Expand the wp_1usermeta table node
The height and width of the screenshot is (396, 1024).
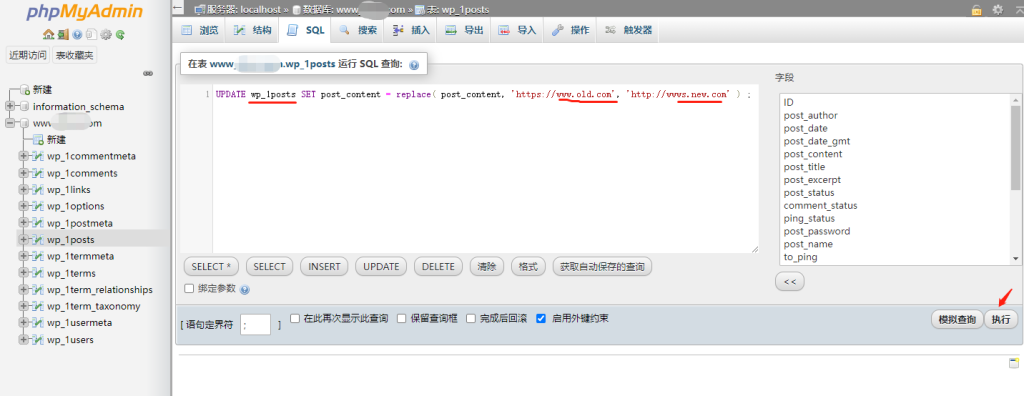pyautogui.click(x=24, y=323)
